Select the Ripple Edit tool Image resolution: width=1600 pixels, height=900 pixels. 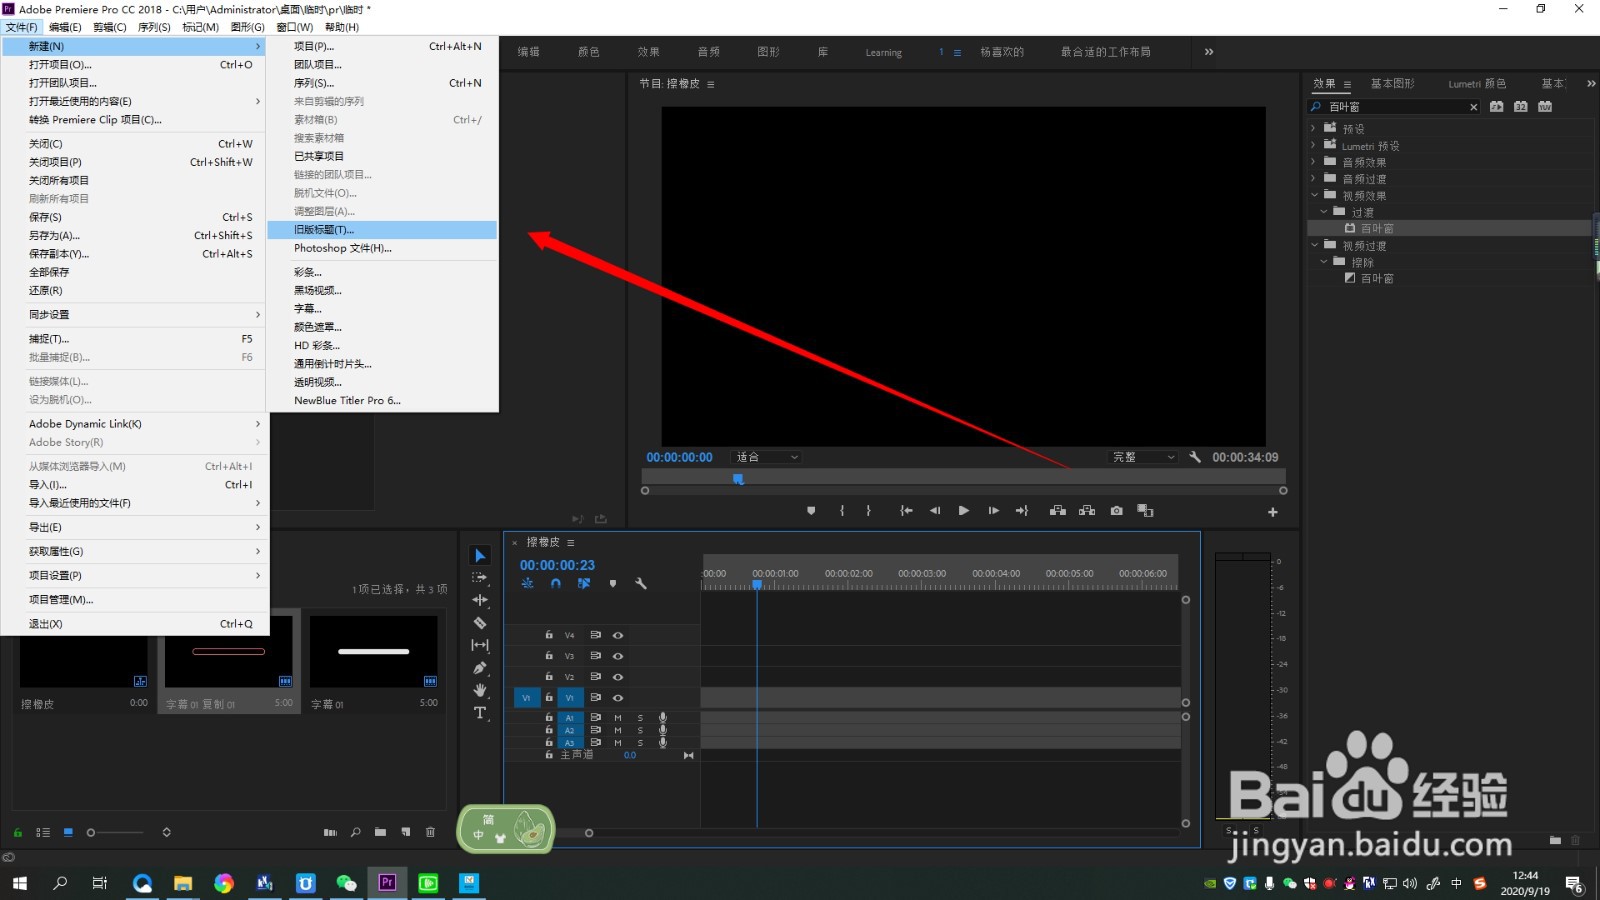coord(480,600)
